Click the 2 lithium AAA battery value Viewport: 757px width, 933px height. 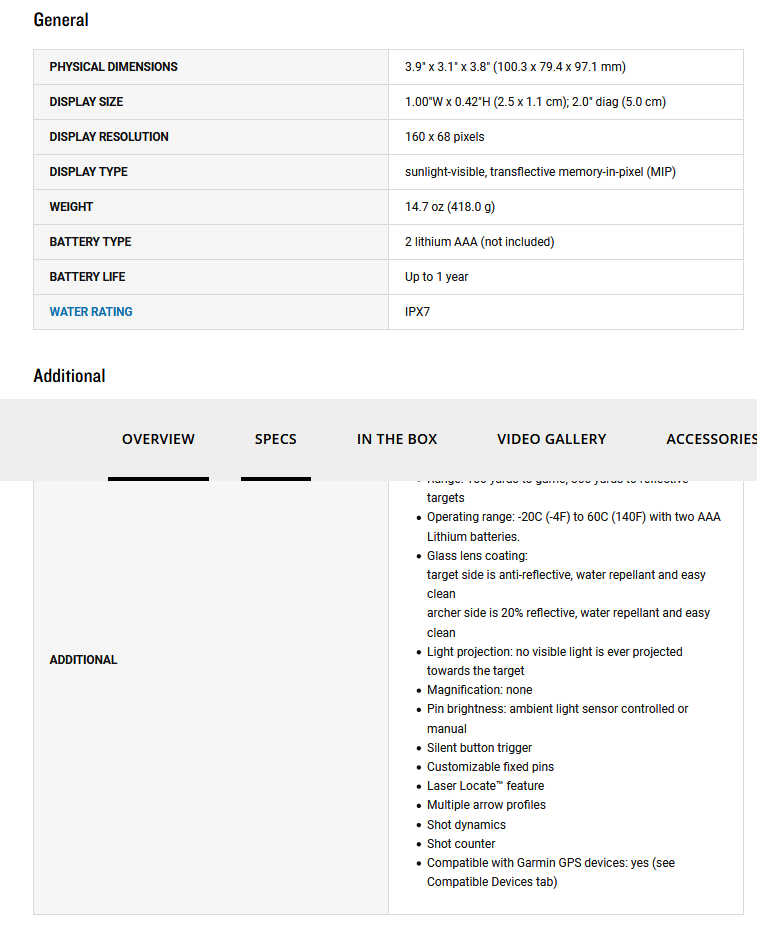tap(479, 242)
